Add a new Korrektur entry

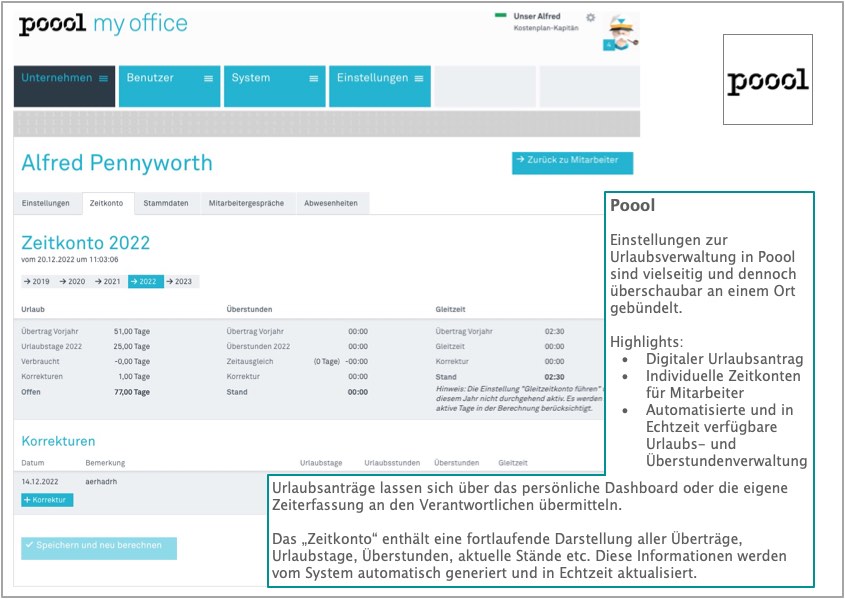pos(46,499)
